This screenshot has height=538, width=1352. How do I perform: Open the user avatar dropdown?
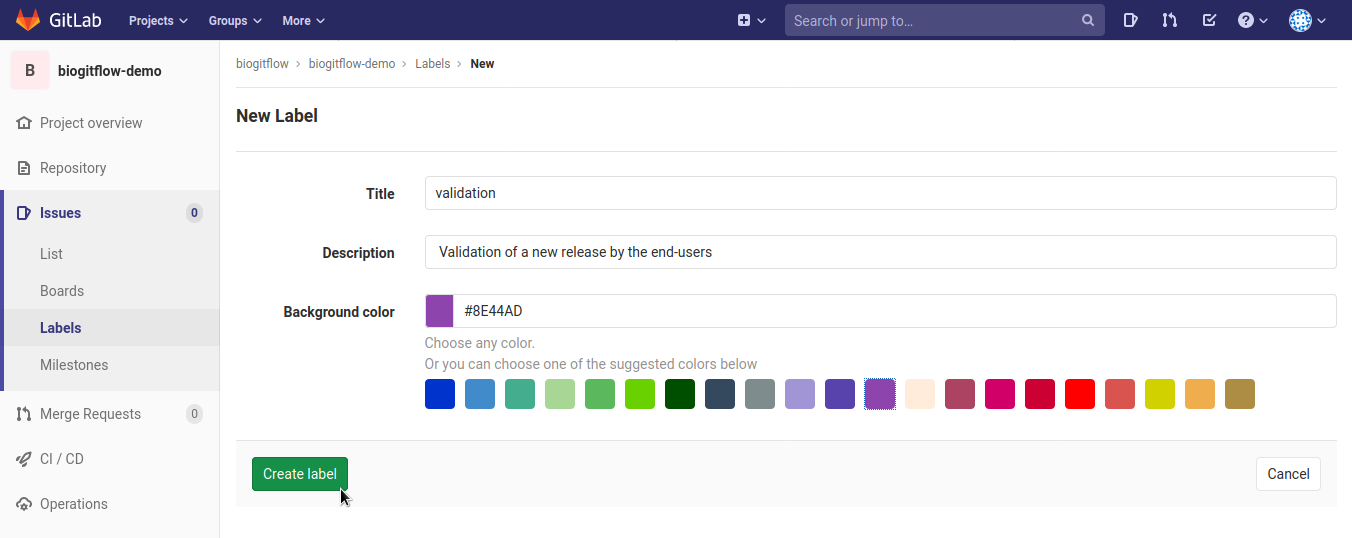pyautogui.click(x=1307, y=20)
